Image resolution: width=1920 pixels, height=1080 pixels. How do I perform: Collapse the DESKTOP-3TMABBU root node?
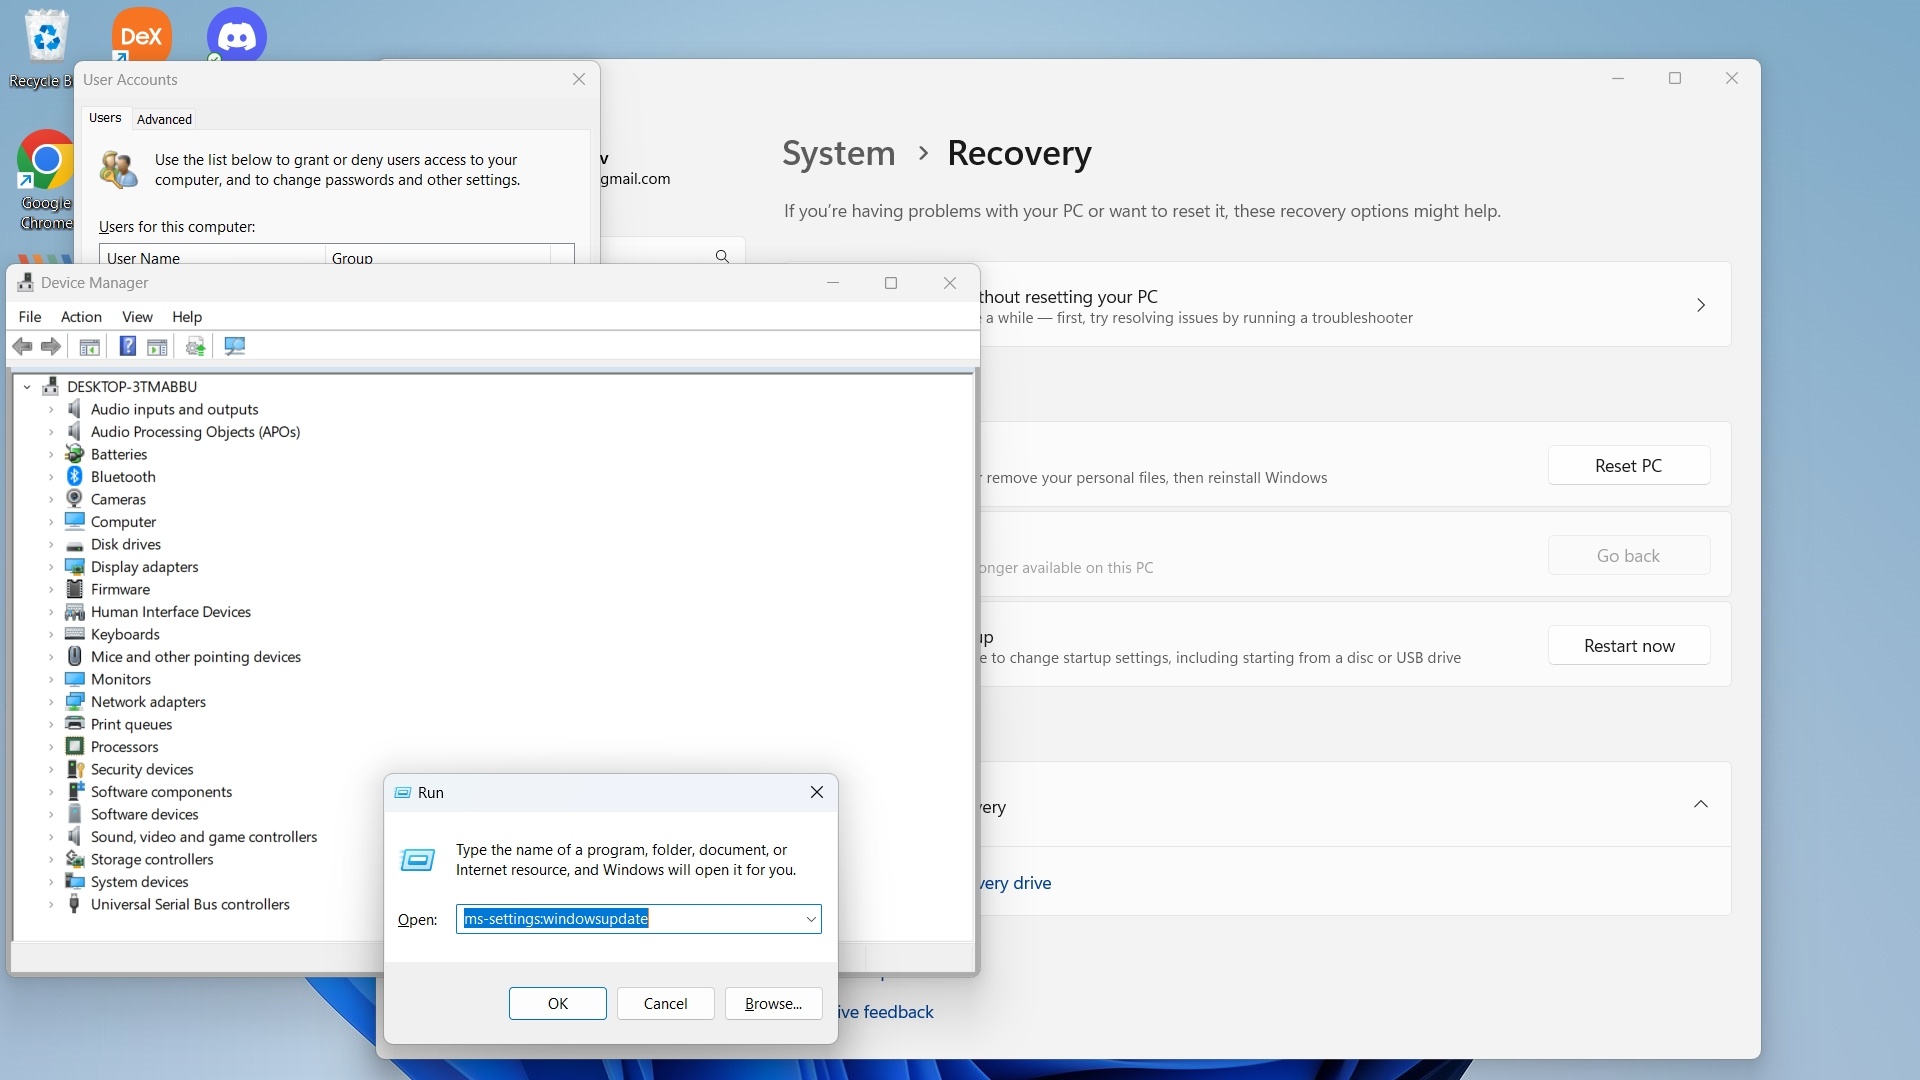click(27, 387)
